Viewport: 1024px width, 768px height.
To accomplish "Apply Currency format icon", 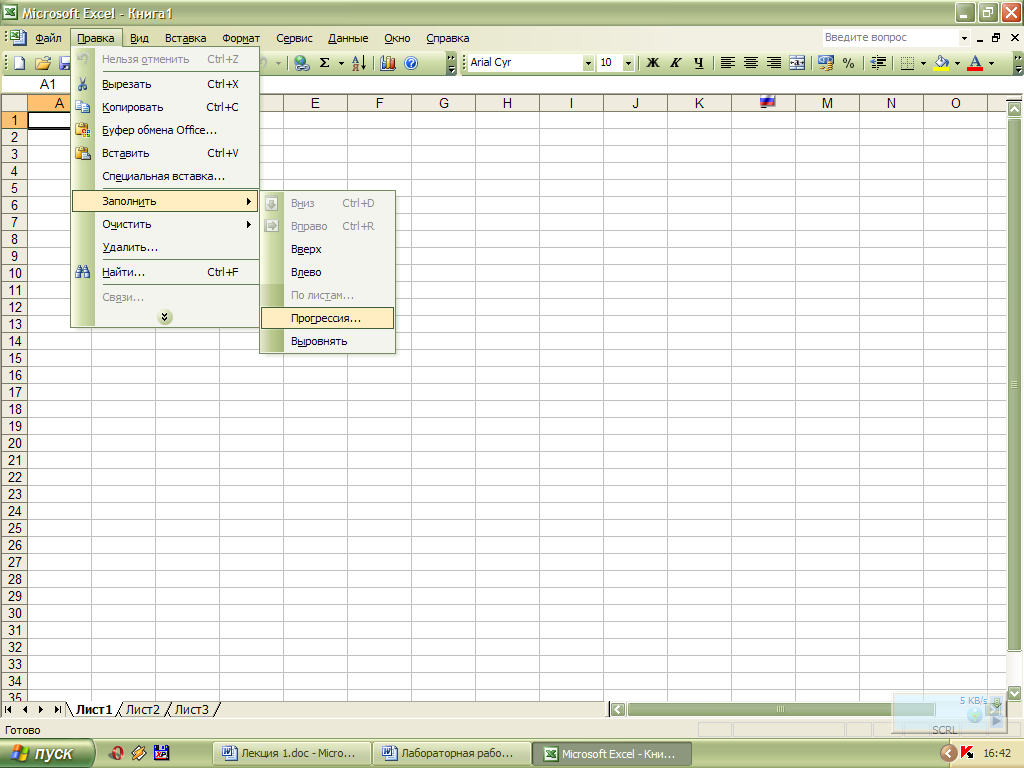I will 825,63.
